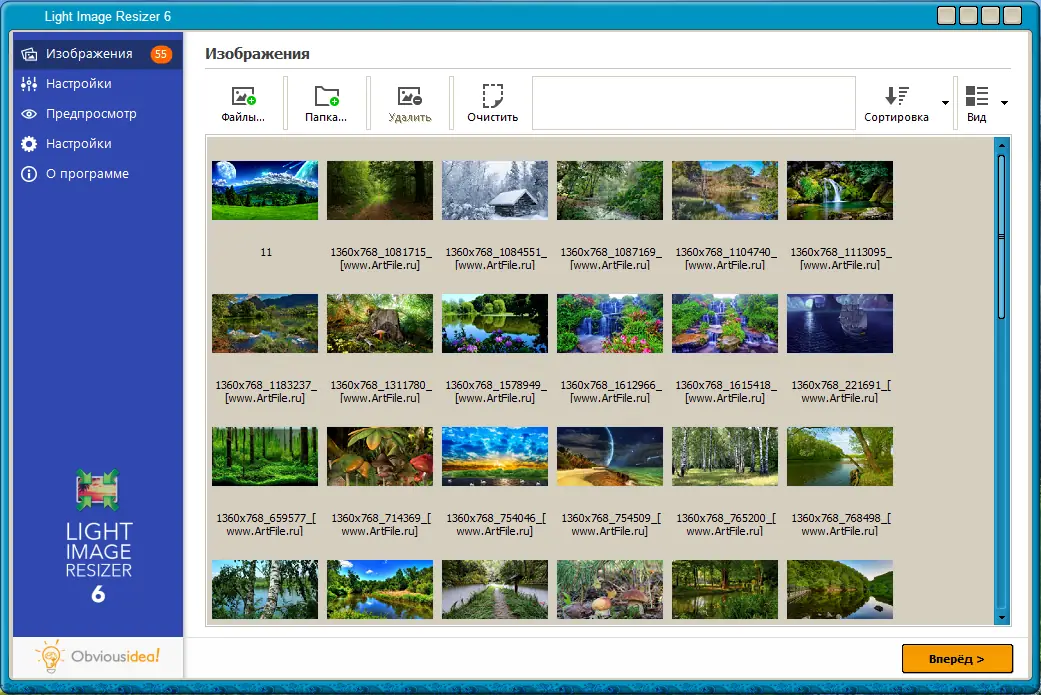
Task: Expand the Сортировка dropdown arrow
Action: click(x=945, y=103)
